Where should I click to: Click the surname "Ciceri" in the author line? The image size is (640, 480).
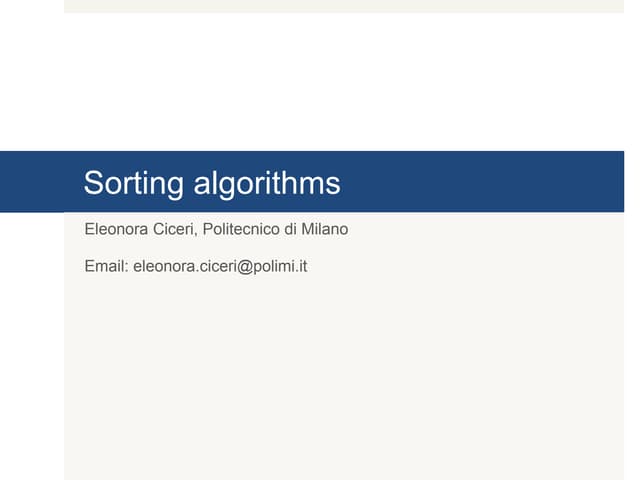pyautogui.click(x=175, y=230)
